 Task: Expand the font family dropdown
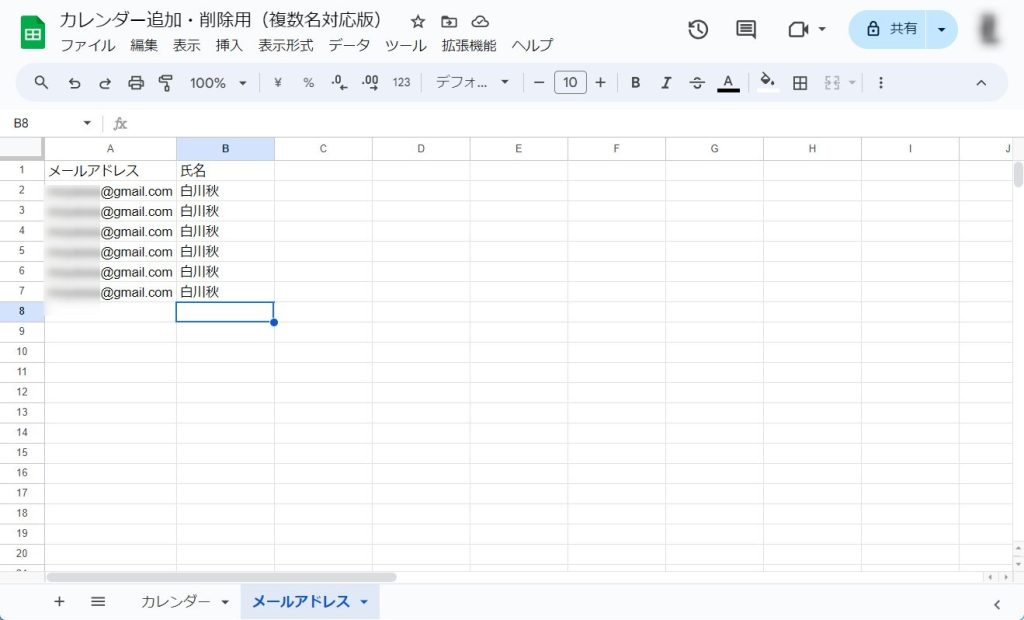click(x=473, y=83)
